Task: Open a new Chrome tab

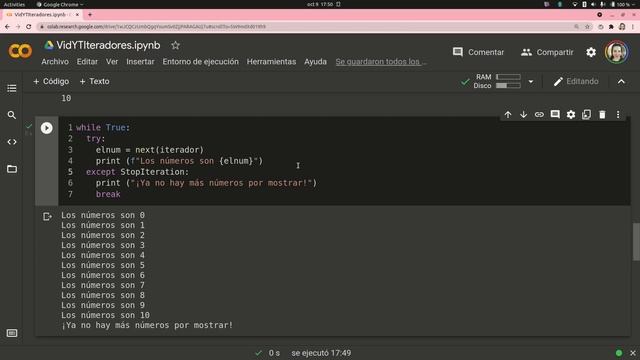Action: click(x=90, y=14)
